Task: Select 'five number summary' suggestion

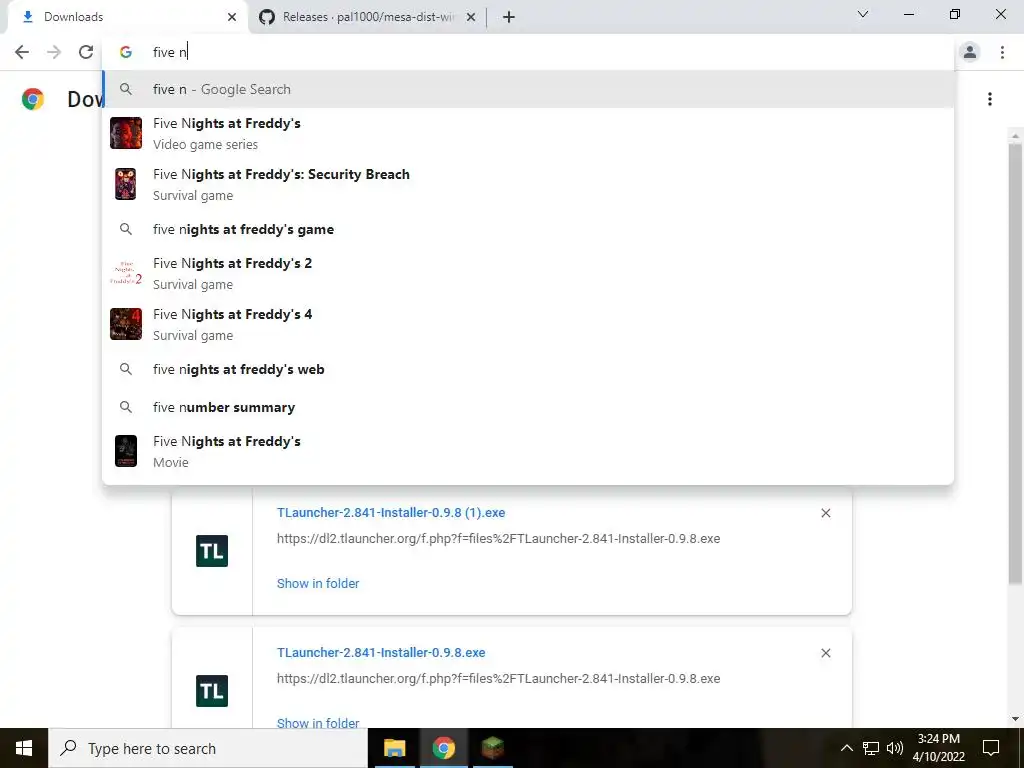Action: click(528, 407)
